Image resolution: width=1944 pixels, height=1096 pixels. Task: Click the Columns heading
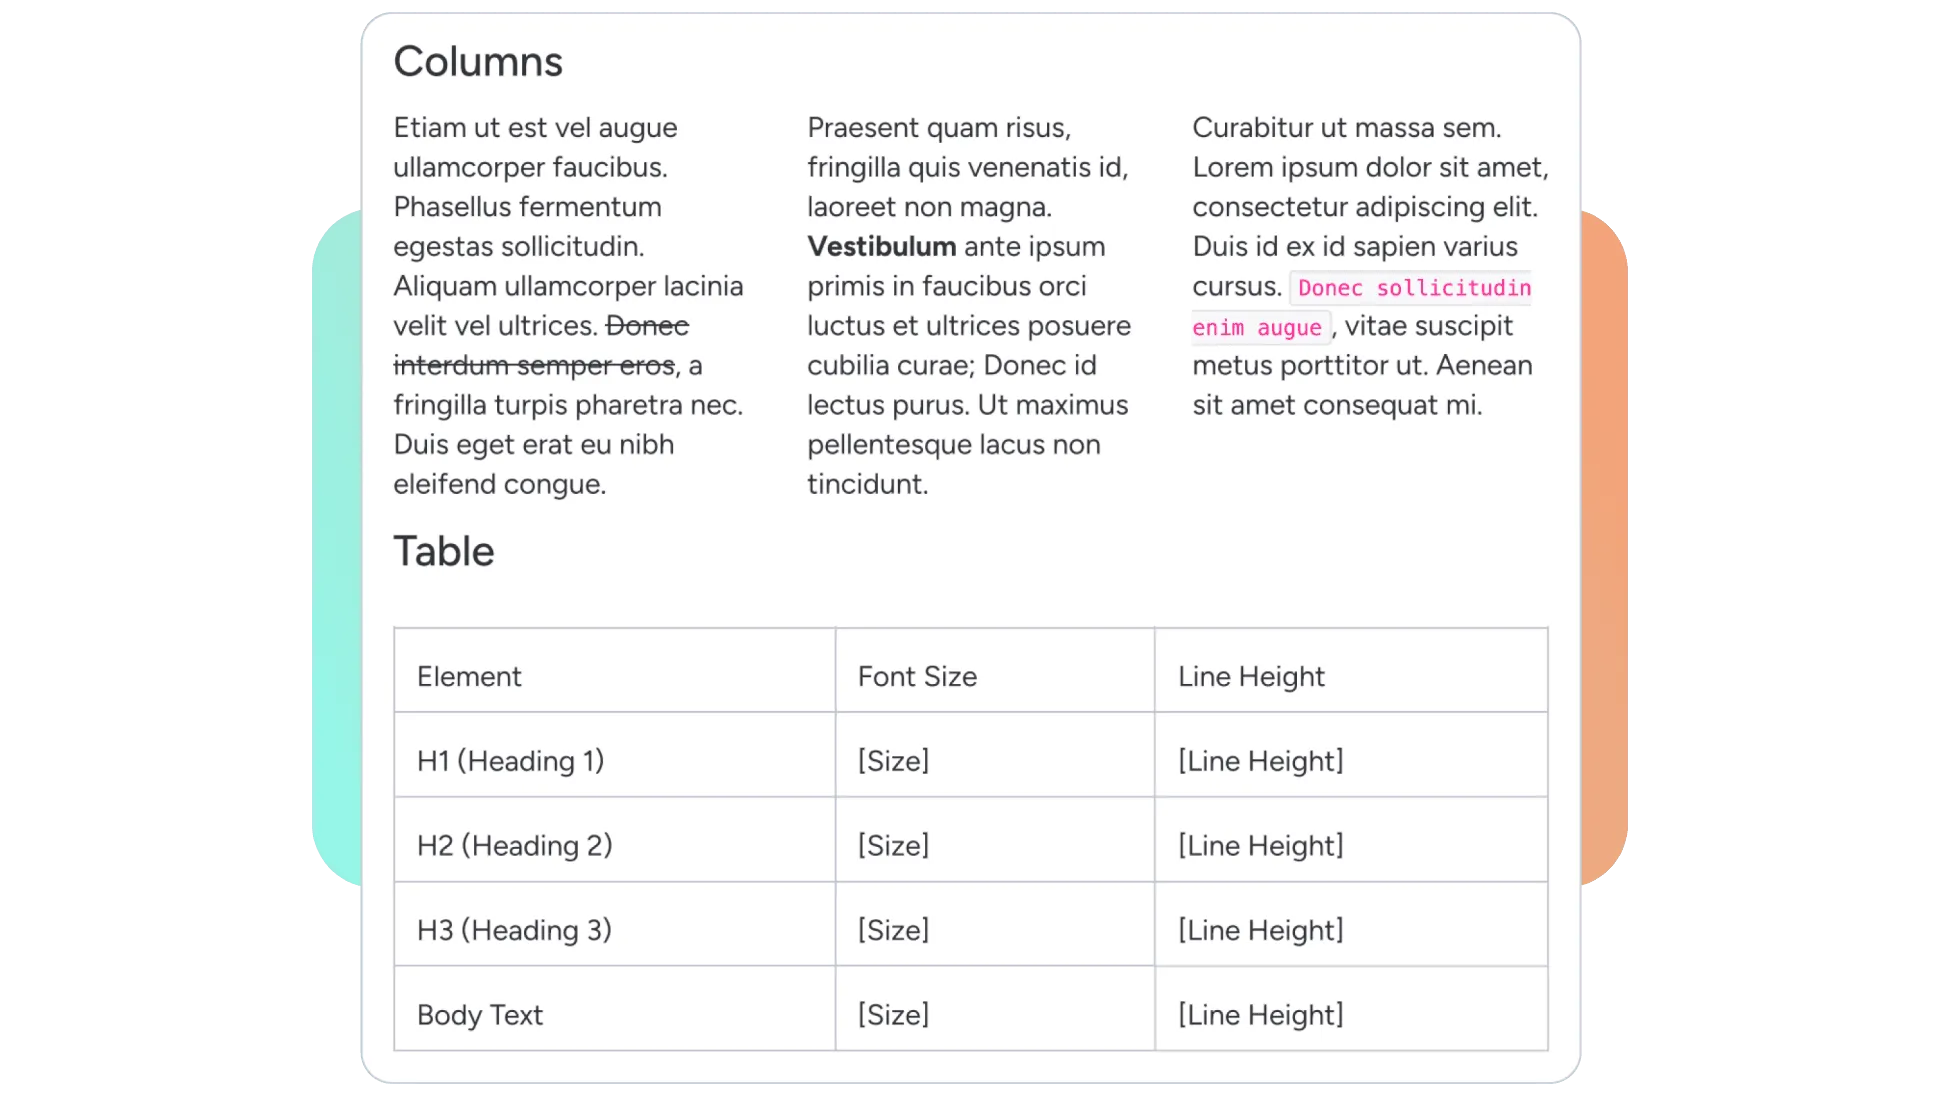coord(478,62)
